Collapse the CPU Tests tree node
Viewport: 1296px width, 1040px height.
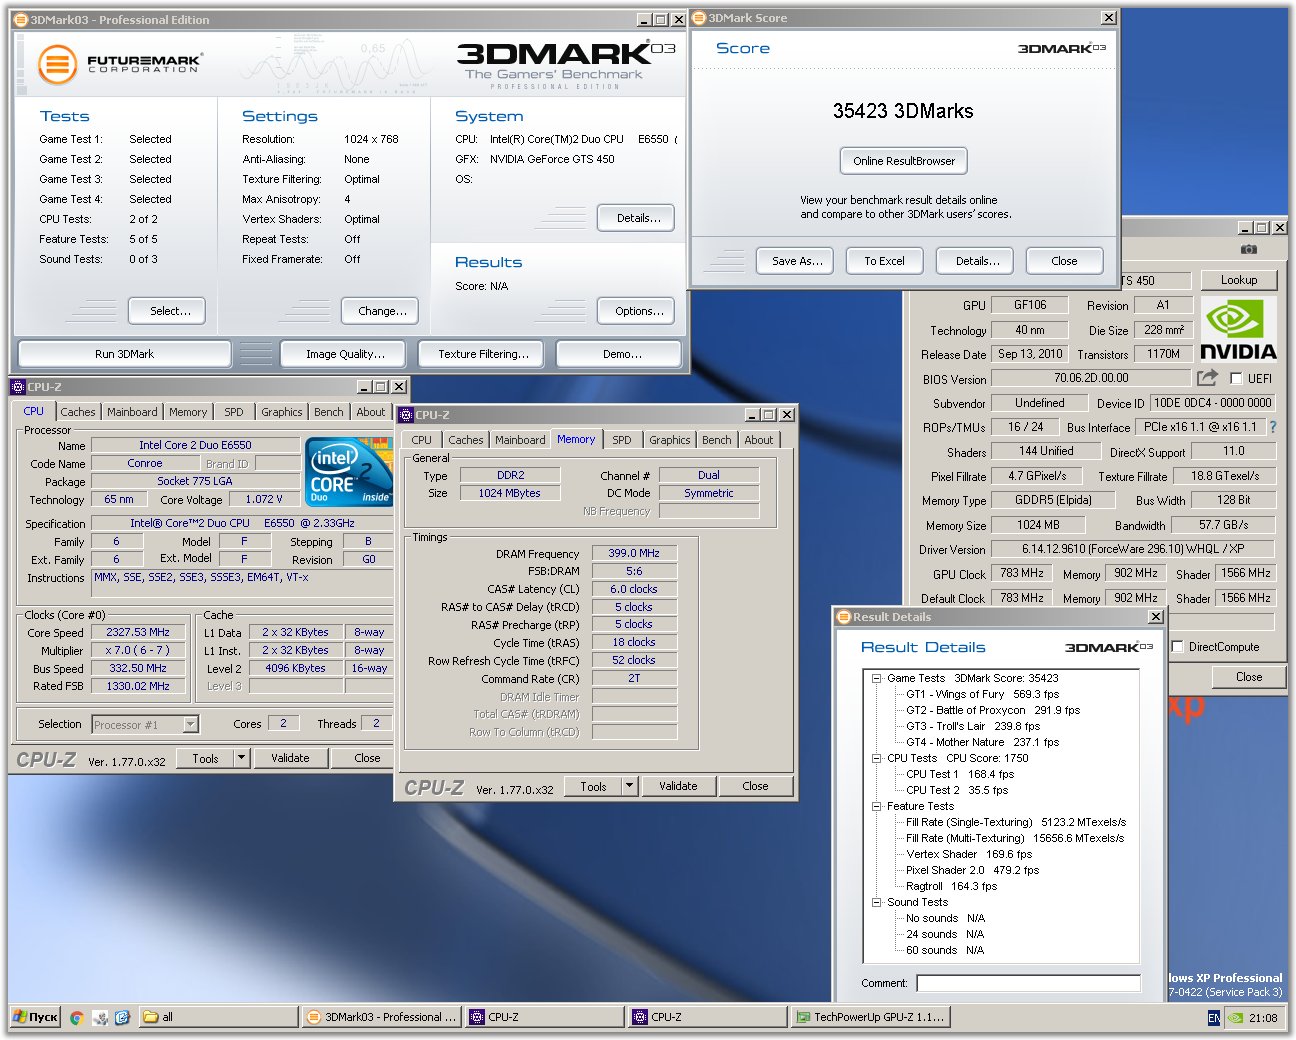click(876, 758)
